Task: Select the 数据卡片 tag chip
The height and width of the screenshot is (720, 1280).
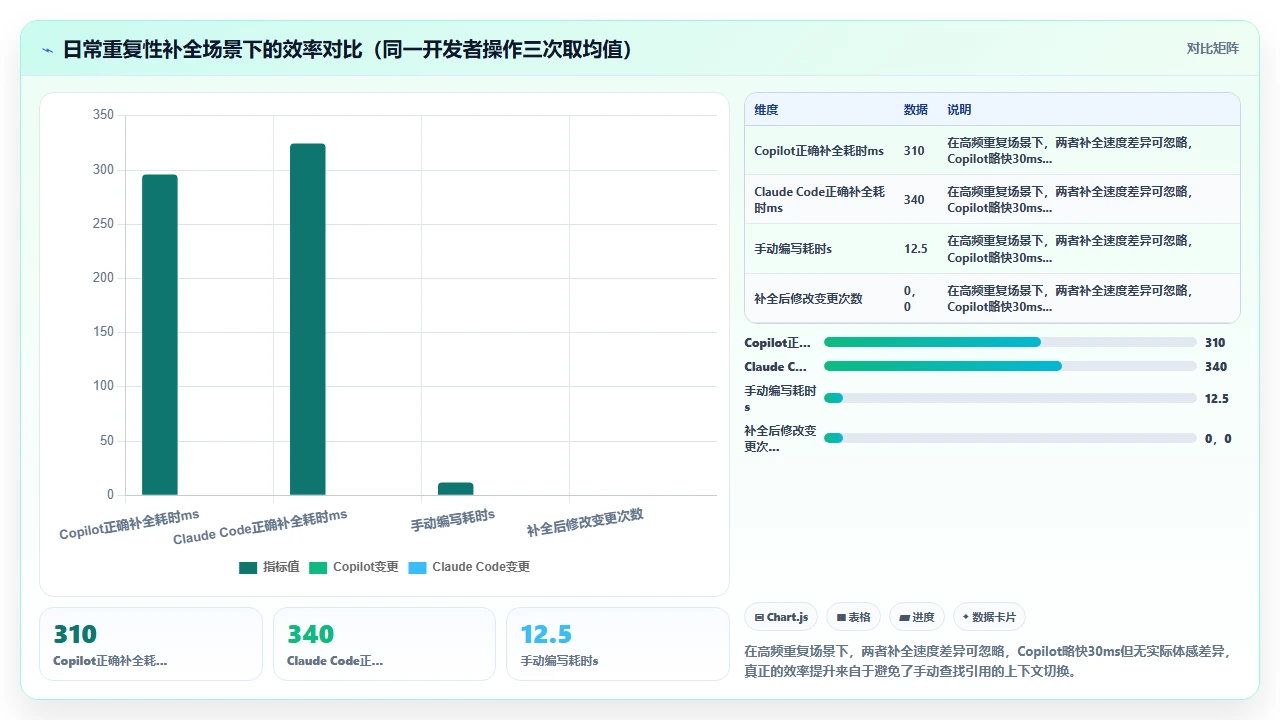Action: click(x=990, y=617)
